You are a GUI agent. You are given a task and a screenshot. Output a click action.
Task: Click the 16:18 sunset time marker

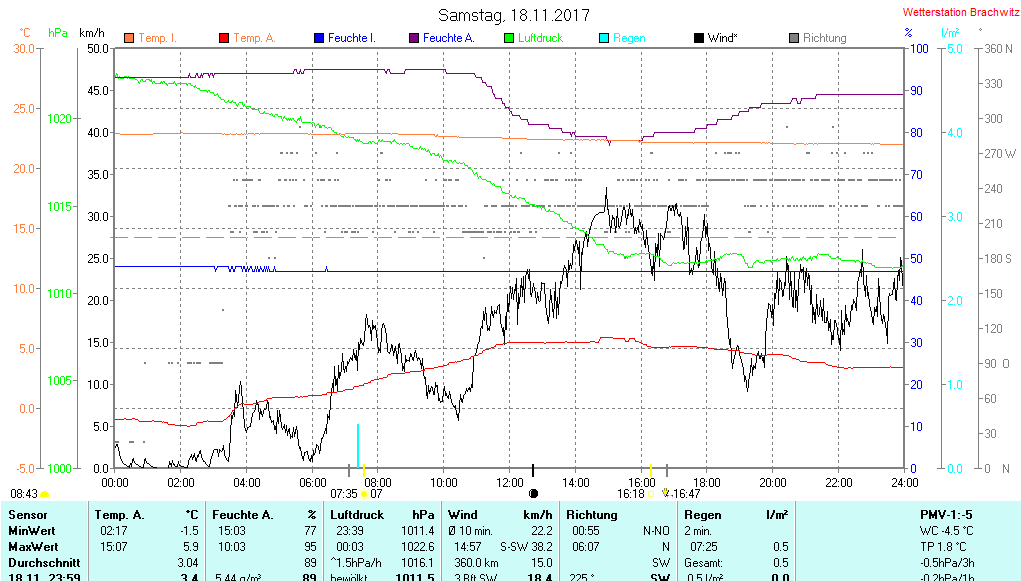tap(630, 493)
